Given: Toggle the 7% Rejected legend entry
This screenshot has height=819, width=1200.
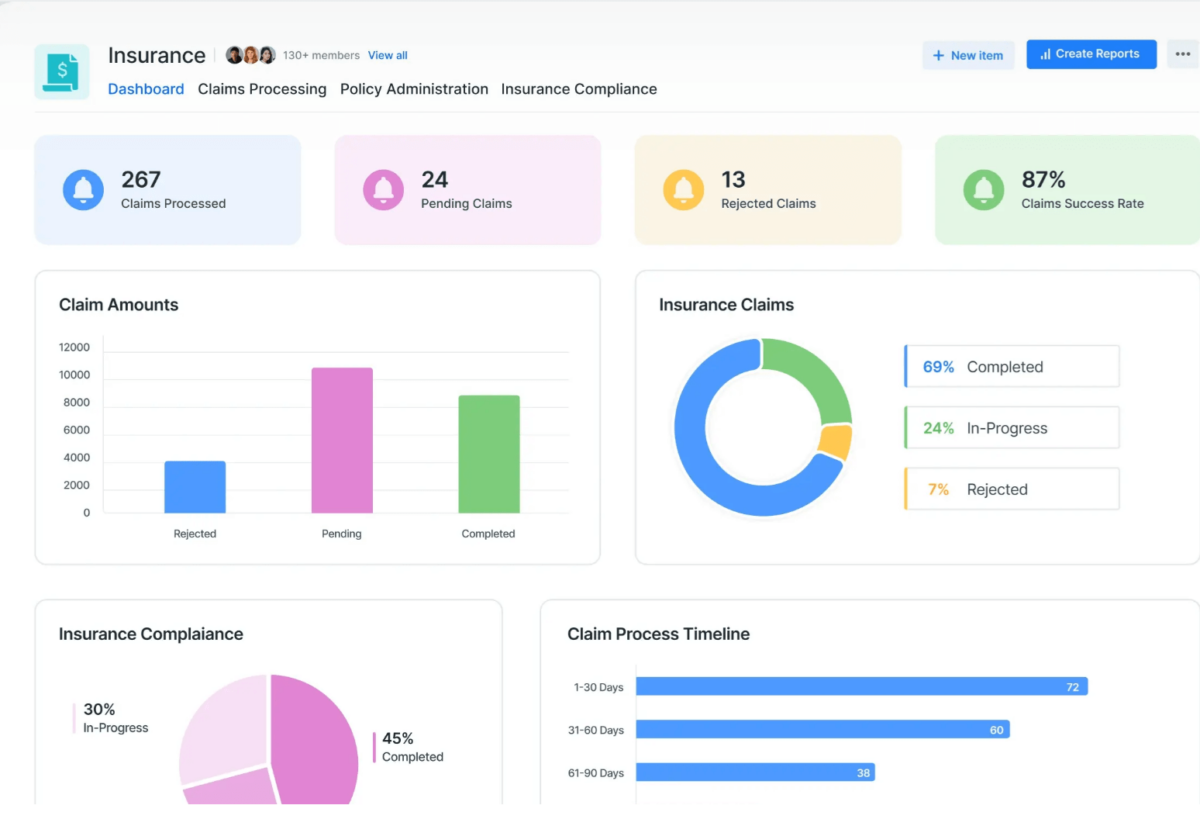Looking at the screenshot, I should 1010,488.
